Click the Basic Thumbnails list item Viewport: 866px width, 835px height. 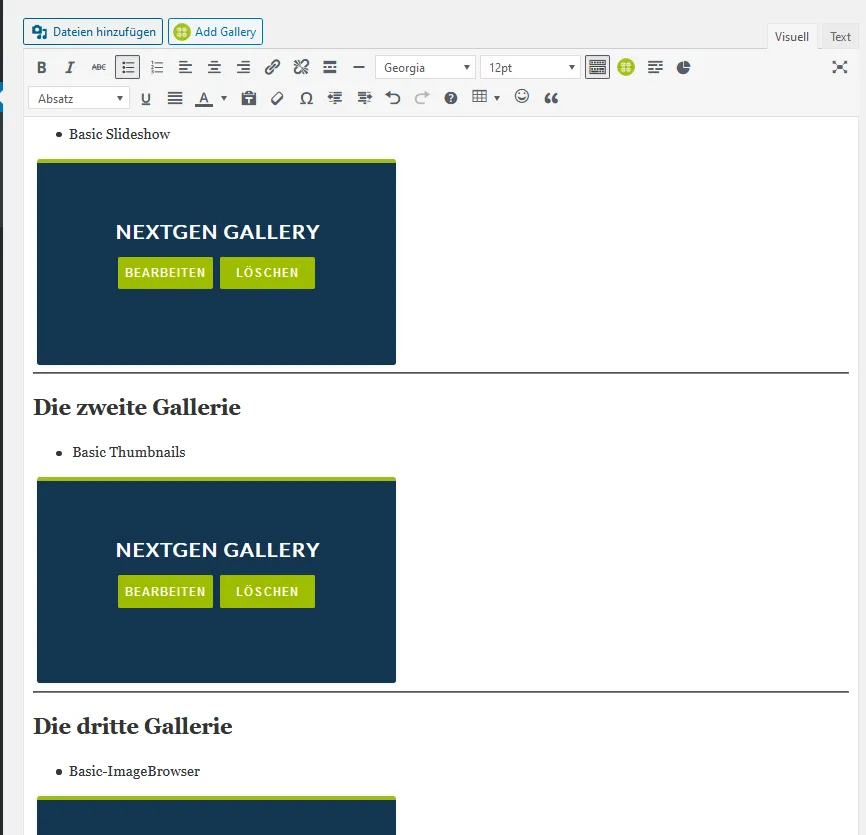(129, 452)
